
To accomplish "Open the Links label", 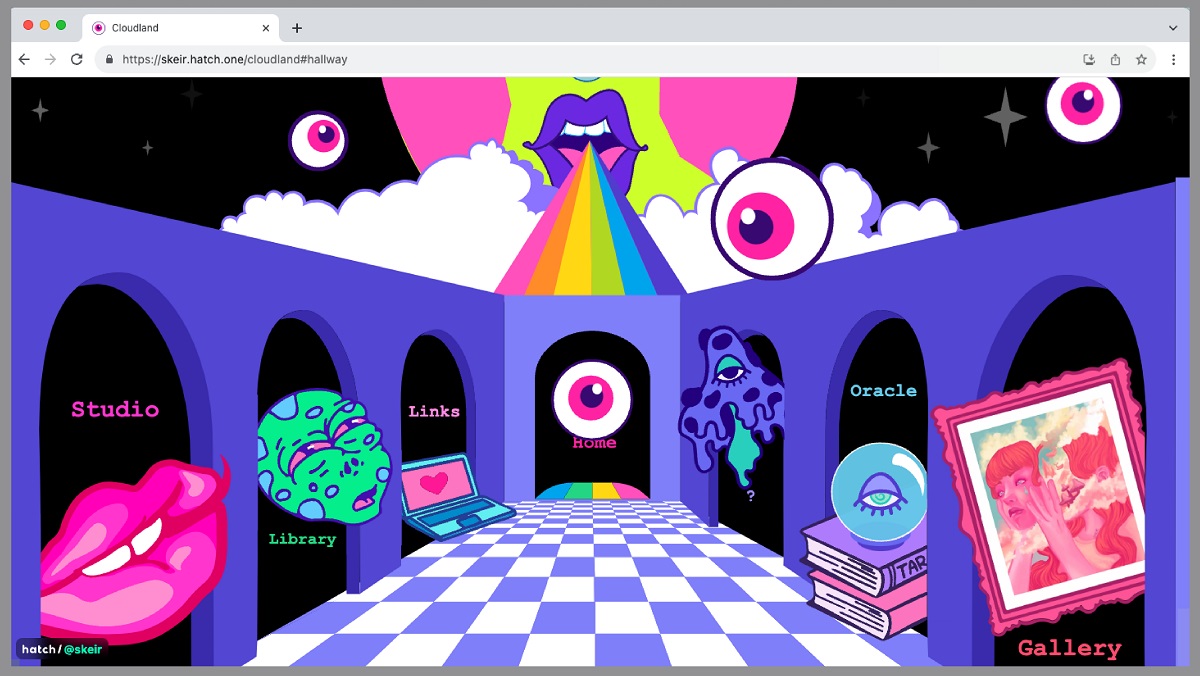I will 434,411.
